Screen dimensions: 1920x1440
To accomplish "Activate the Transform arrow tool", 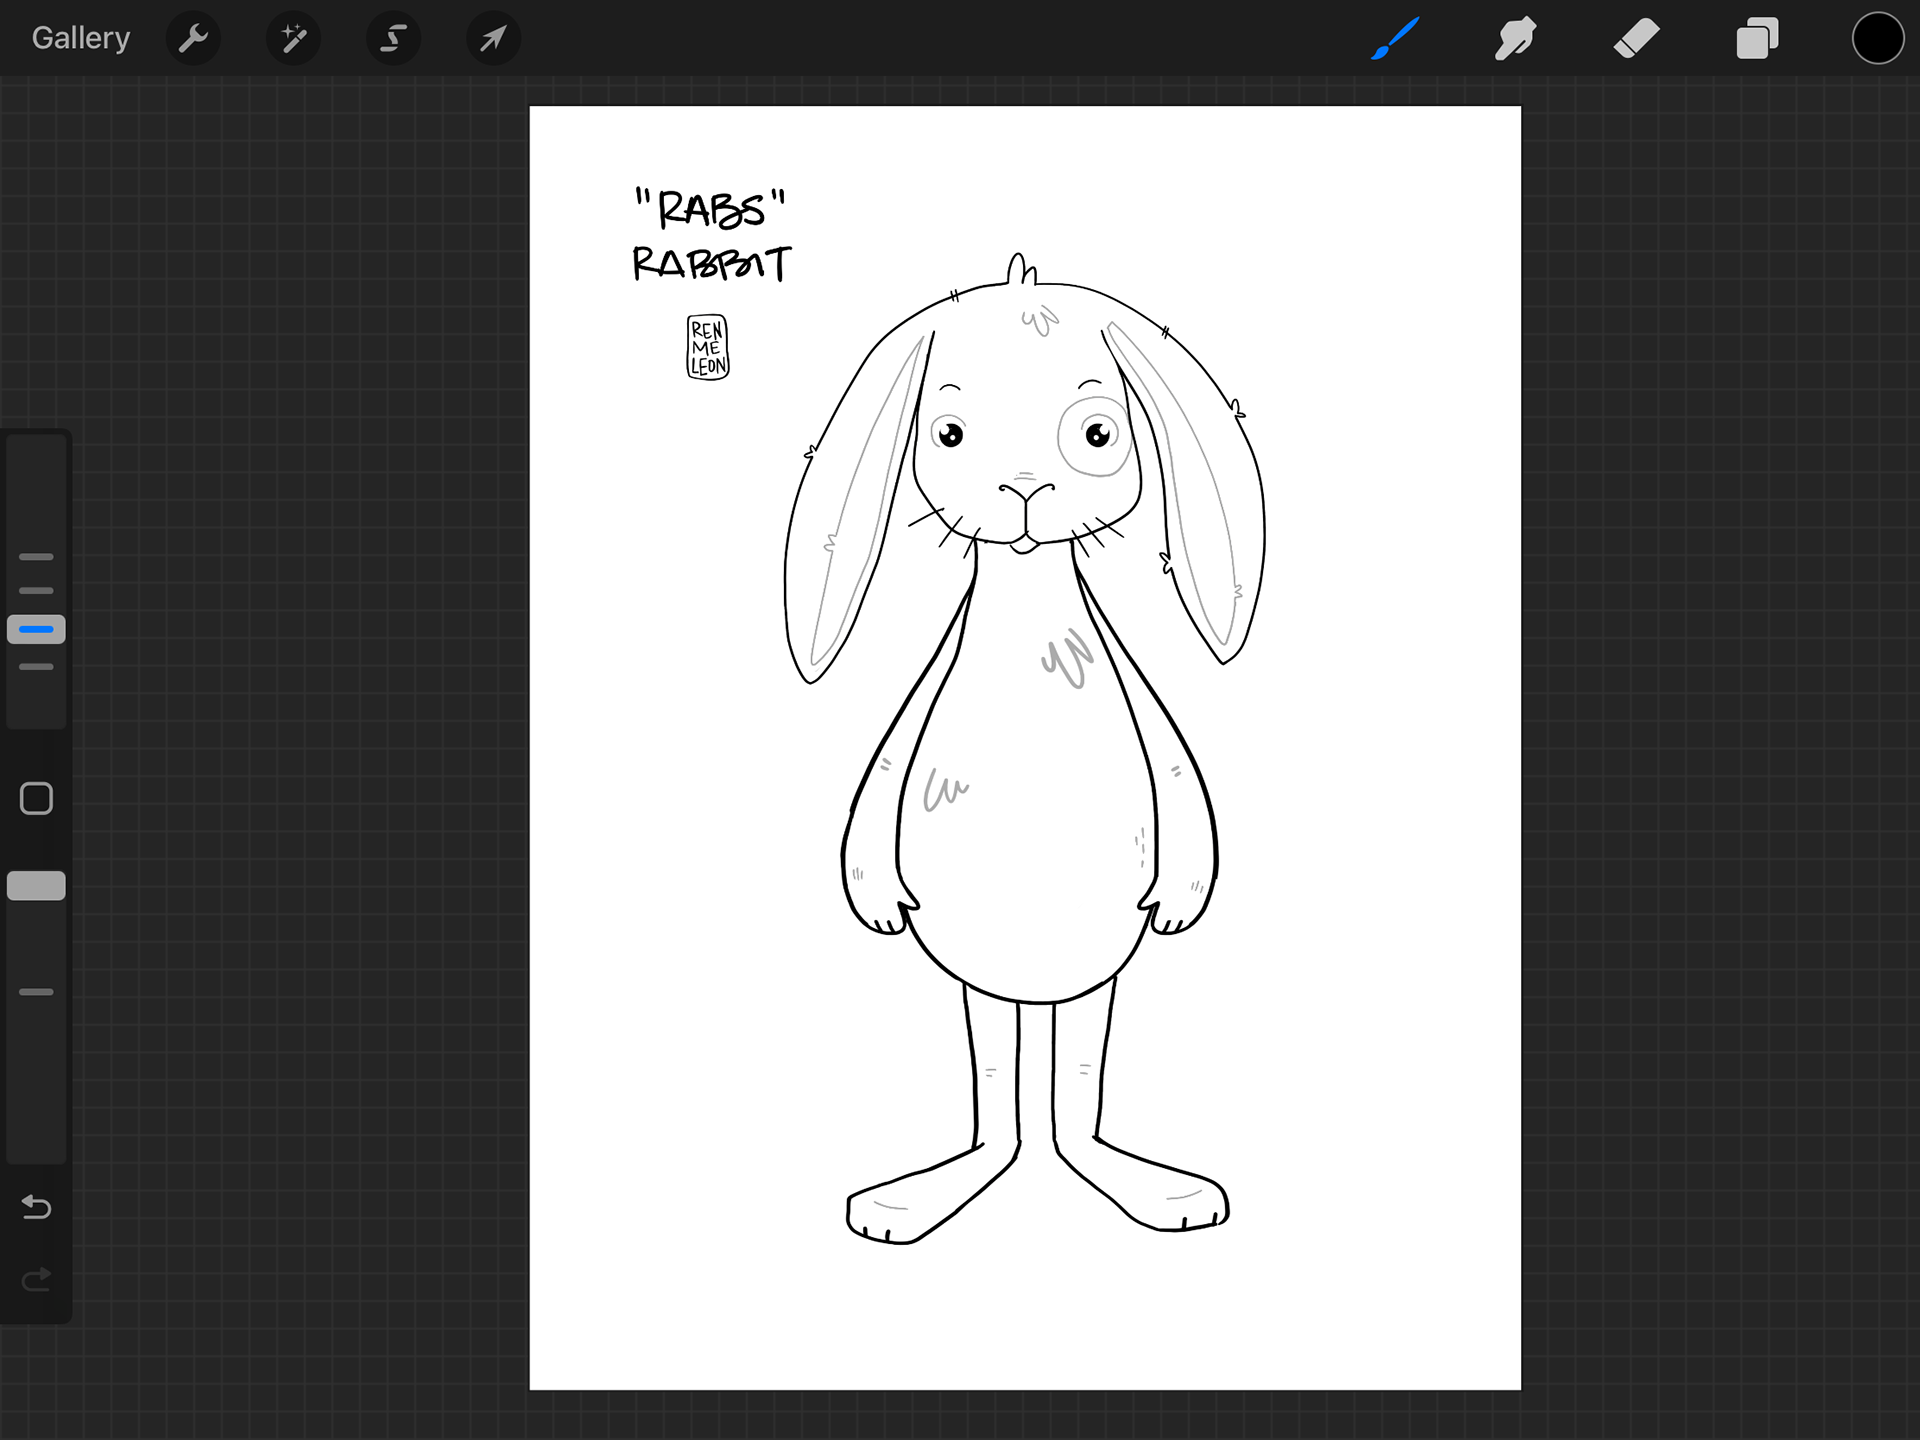I will click(493, 39).
